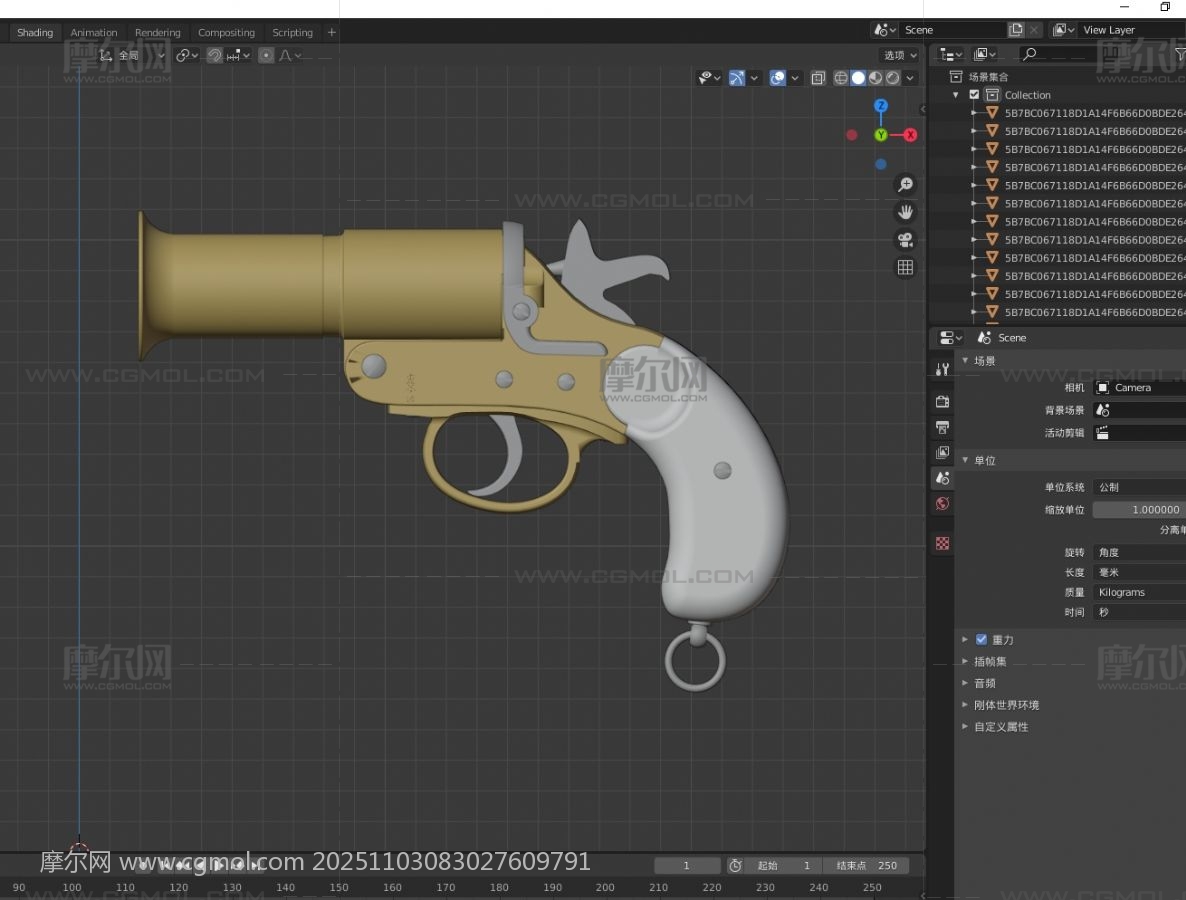Viewport: 1186px width, 900px height.
Task: Click the pan view hand icon
Action: tap(905, 212)
